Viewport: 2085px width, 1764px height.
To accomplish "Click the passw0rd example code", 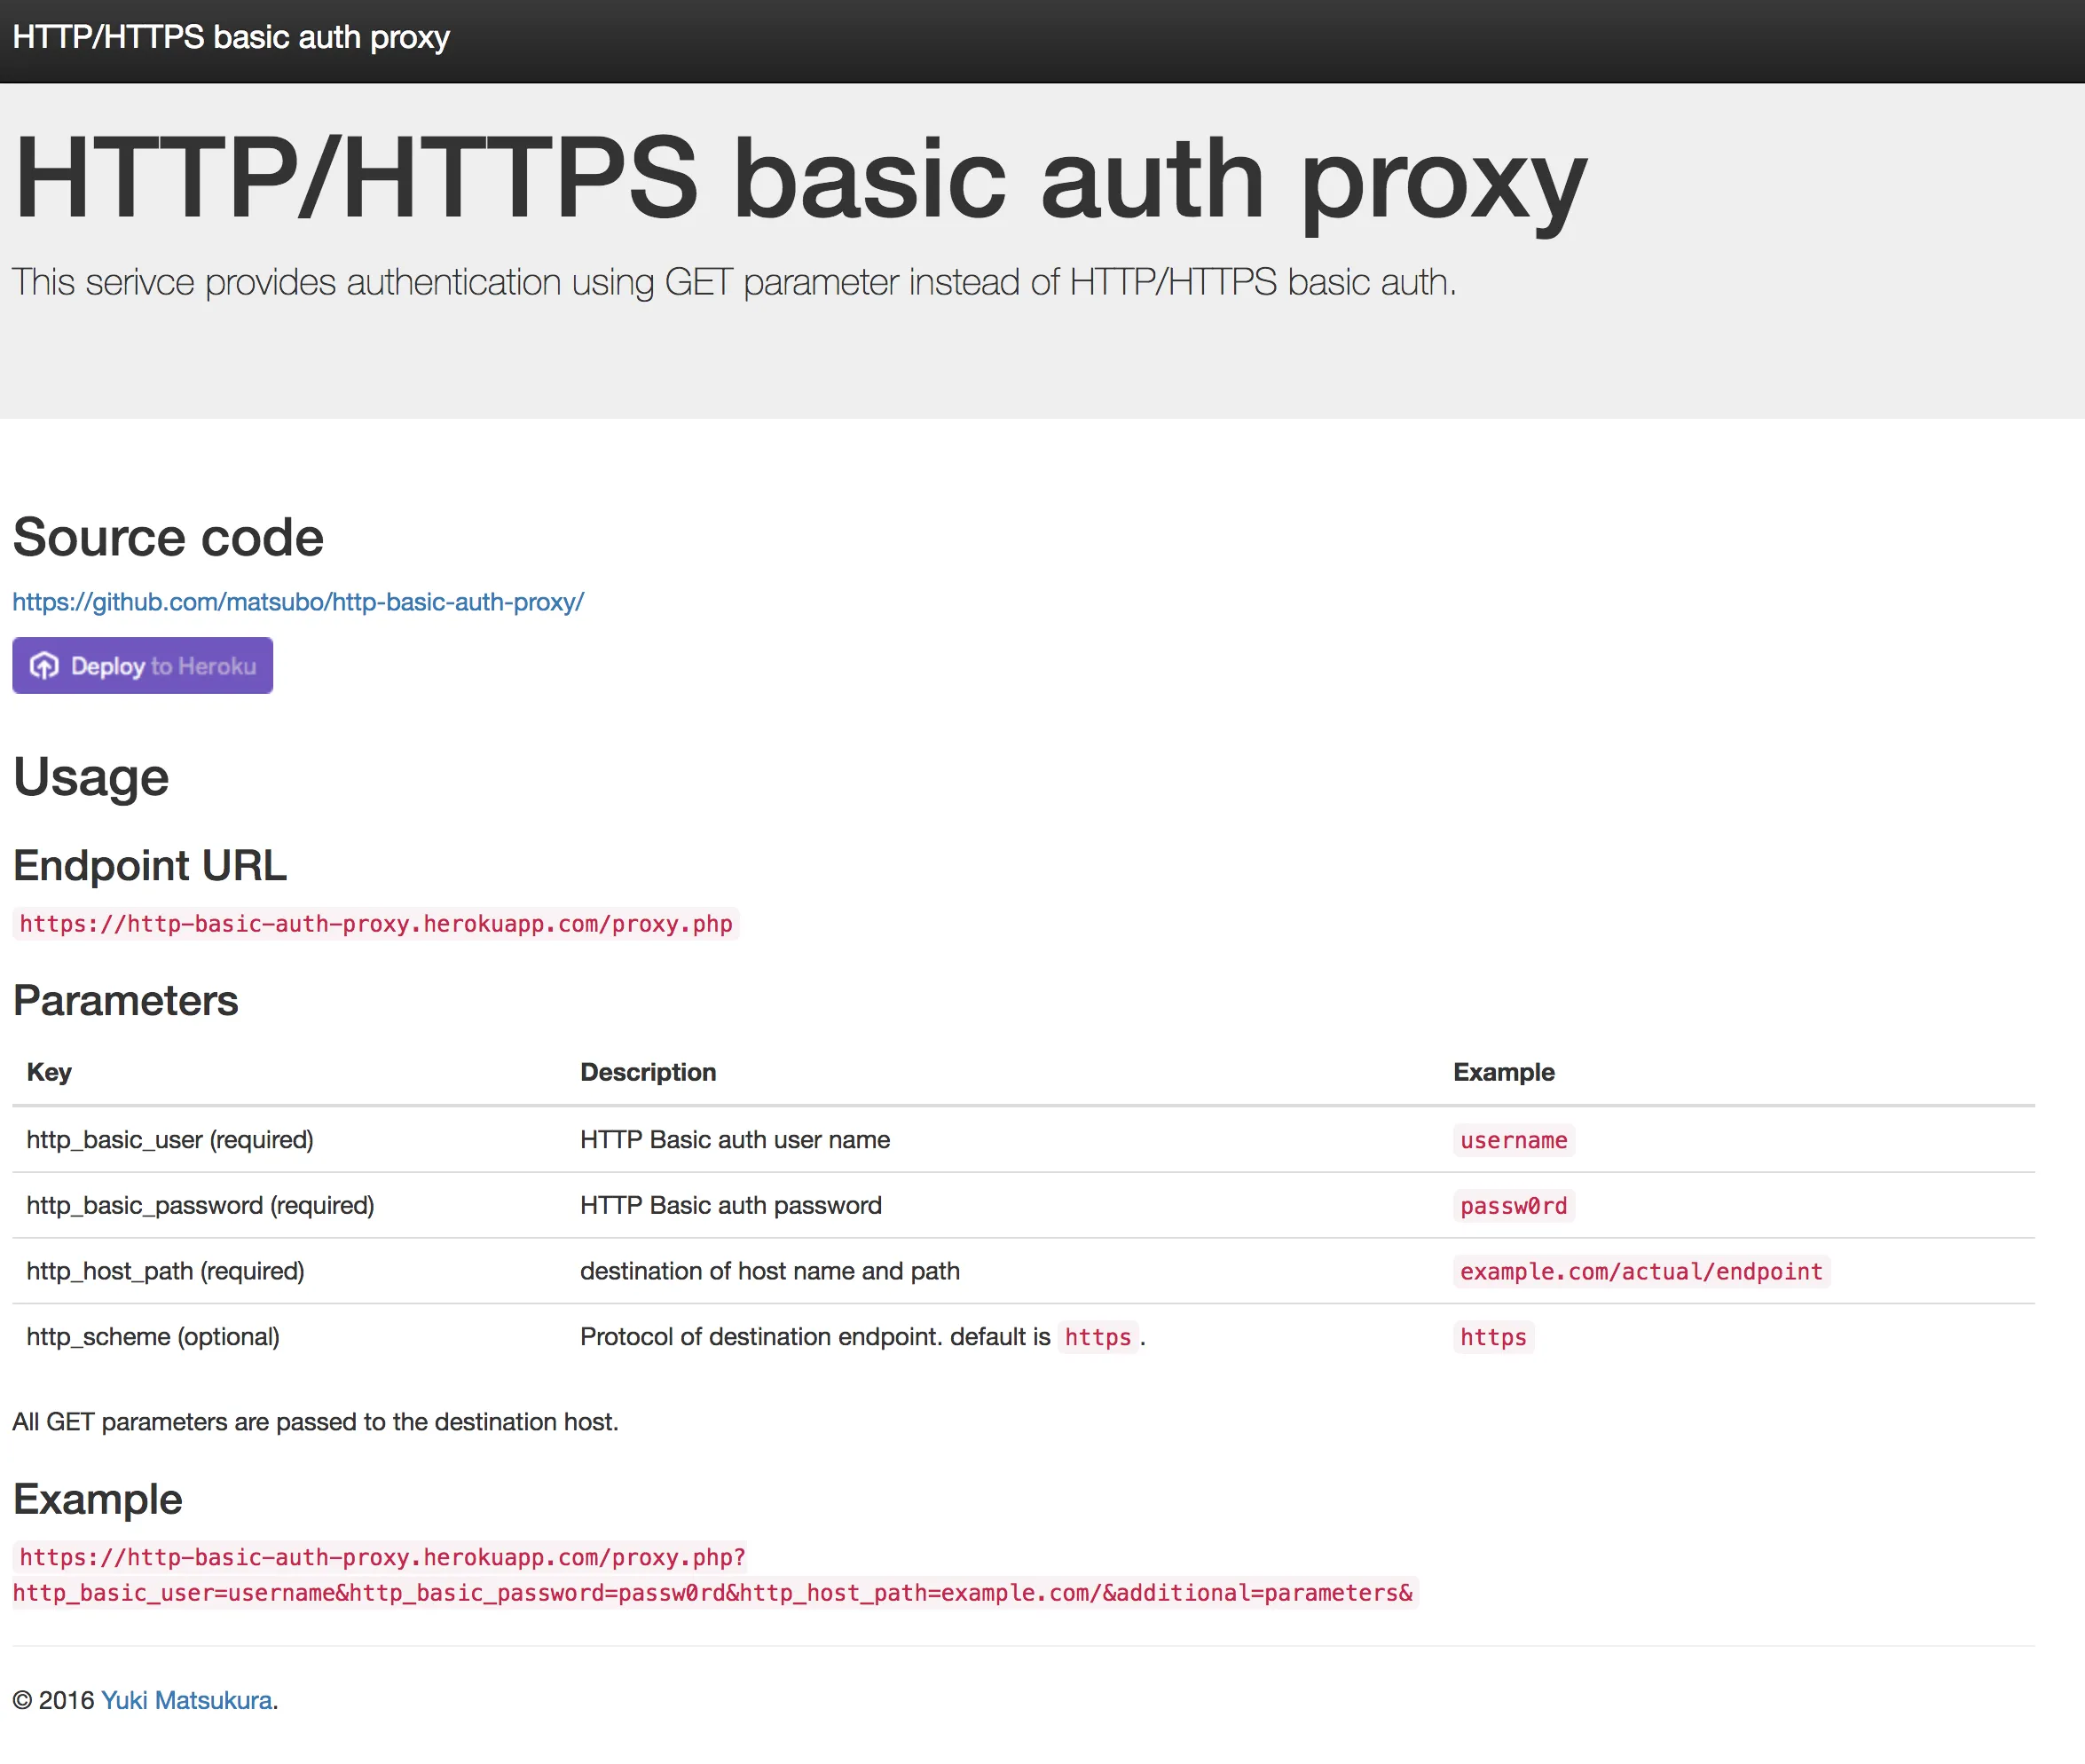I will [1512, 1206].
